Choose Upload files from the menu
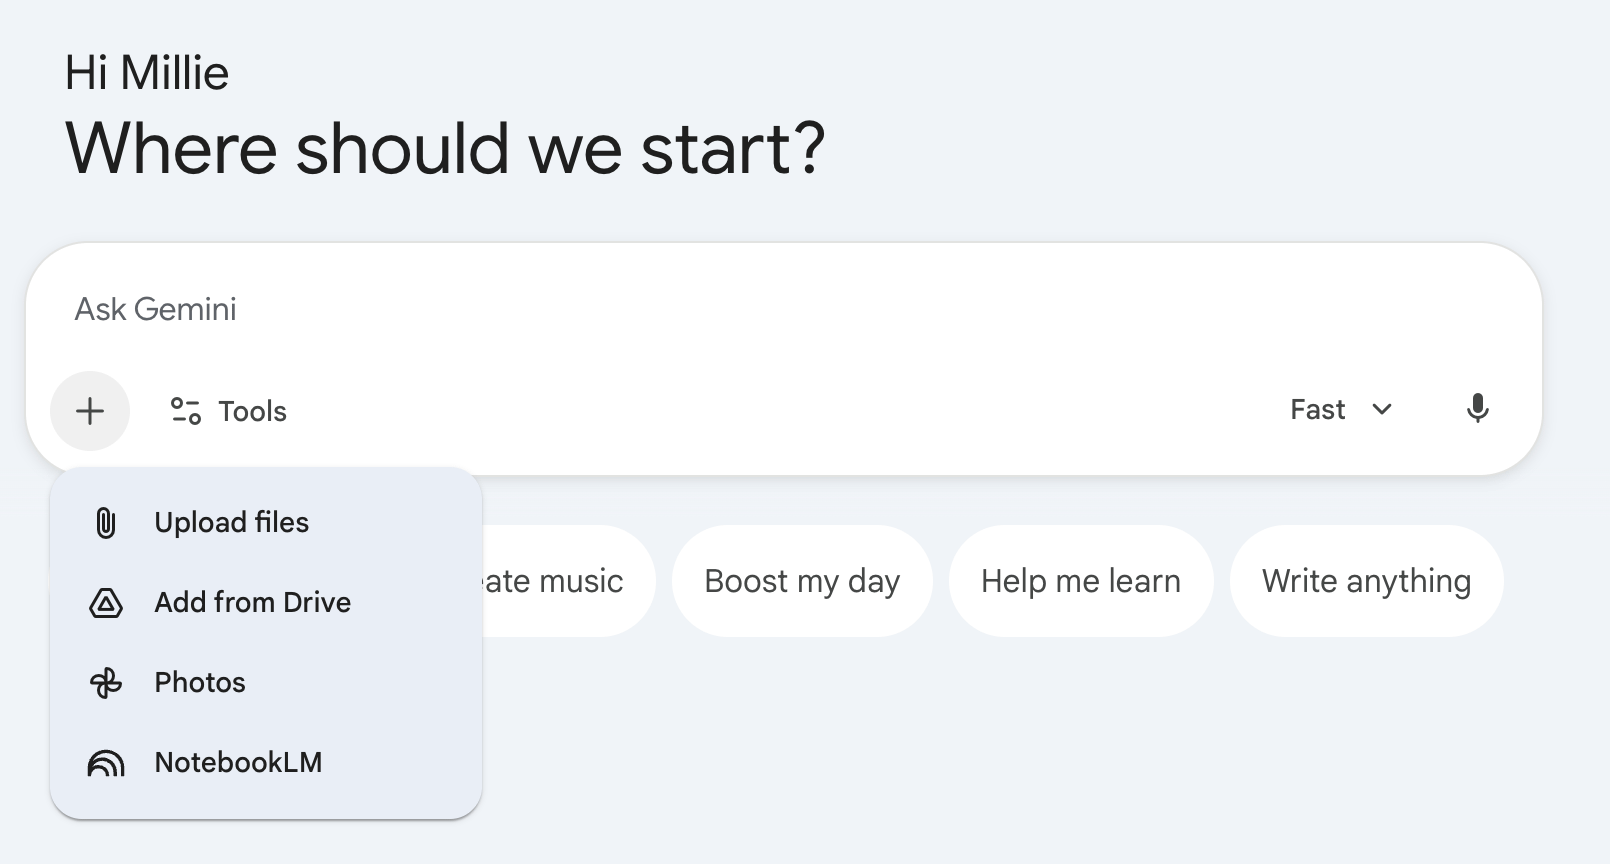The image size is (1610, 864). (231, 522)
